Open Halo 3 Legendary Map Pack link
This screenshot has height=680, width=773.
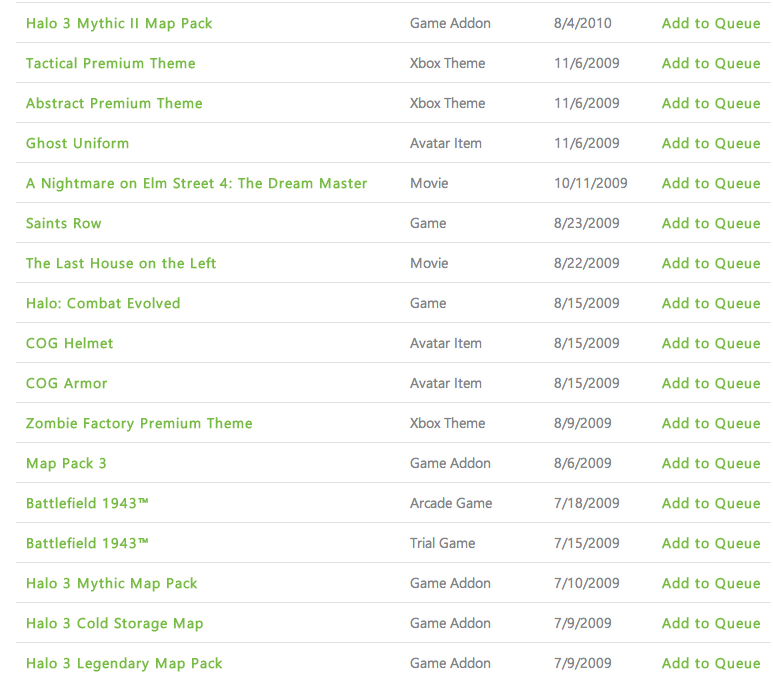(124, 663)
